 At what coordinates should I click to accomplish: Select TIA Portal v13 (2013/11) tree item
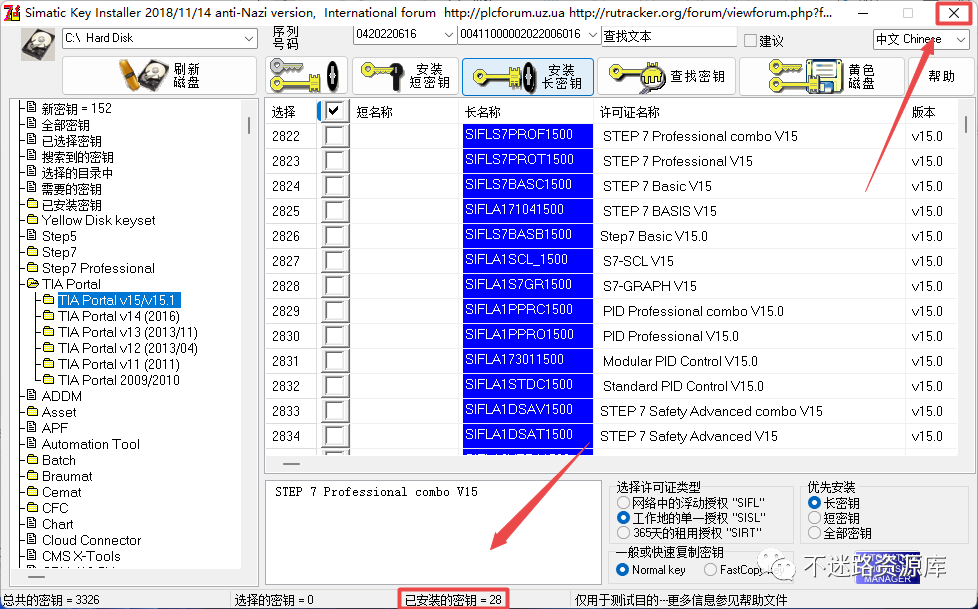click(x=128, y=332)
